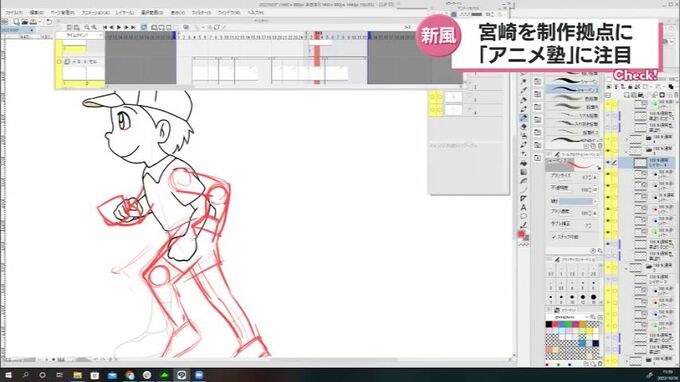
Task: Toggle eye icon of layer below selected layer
Action: point(608,174)
